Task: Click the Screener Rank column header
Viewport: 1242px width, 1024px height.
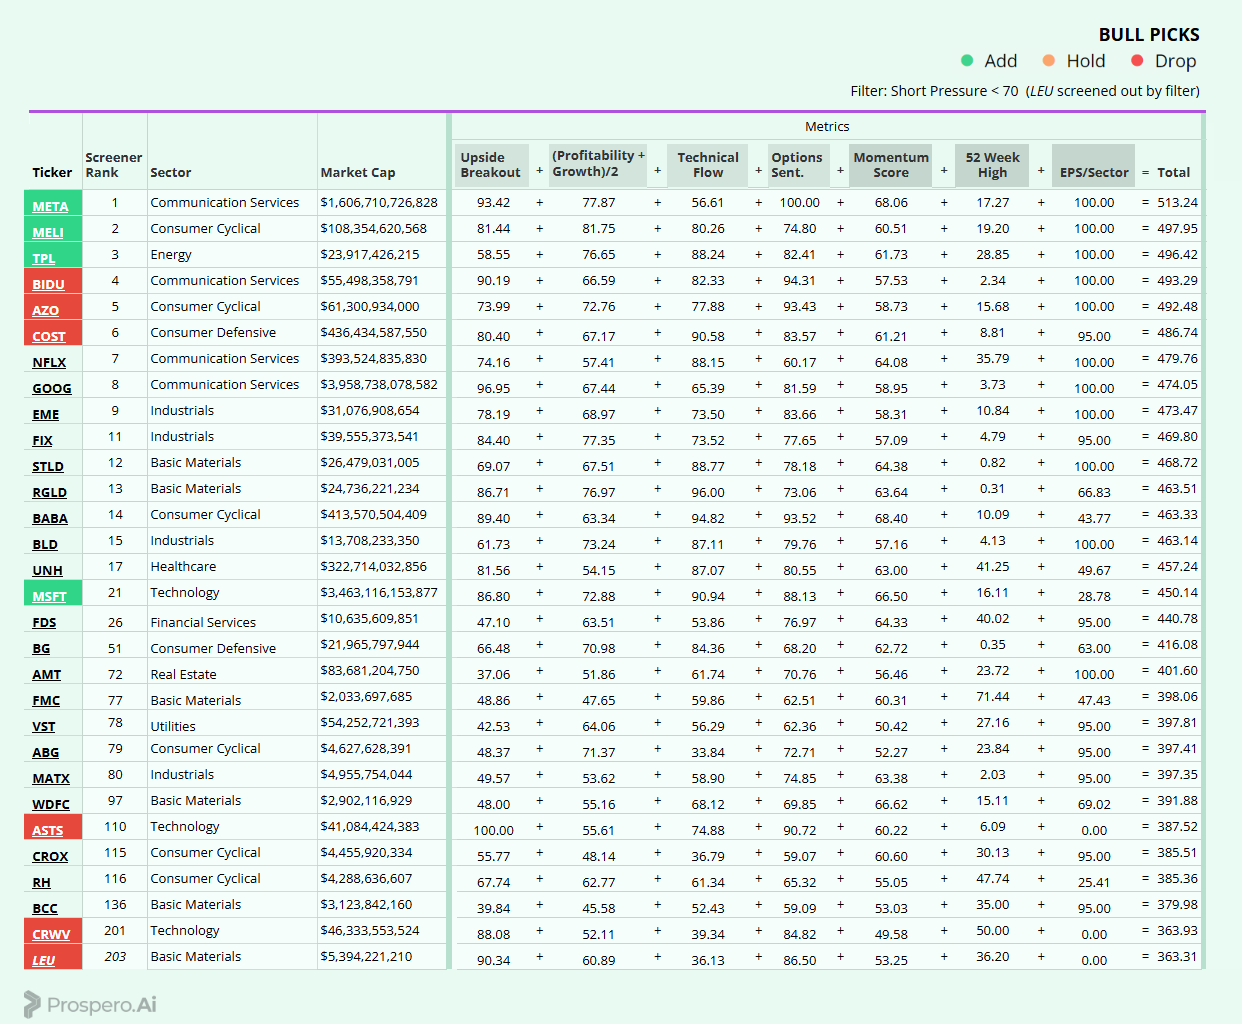Action: pos(114,165)
